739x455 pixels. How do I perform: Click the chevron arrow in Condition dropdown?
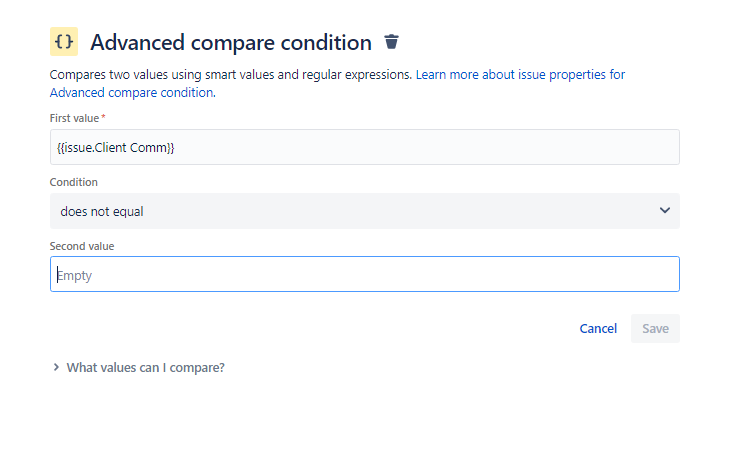[665, 210]
